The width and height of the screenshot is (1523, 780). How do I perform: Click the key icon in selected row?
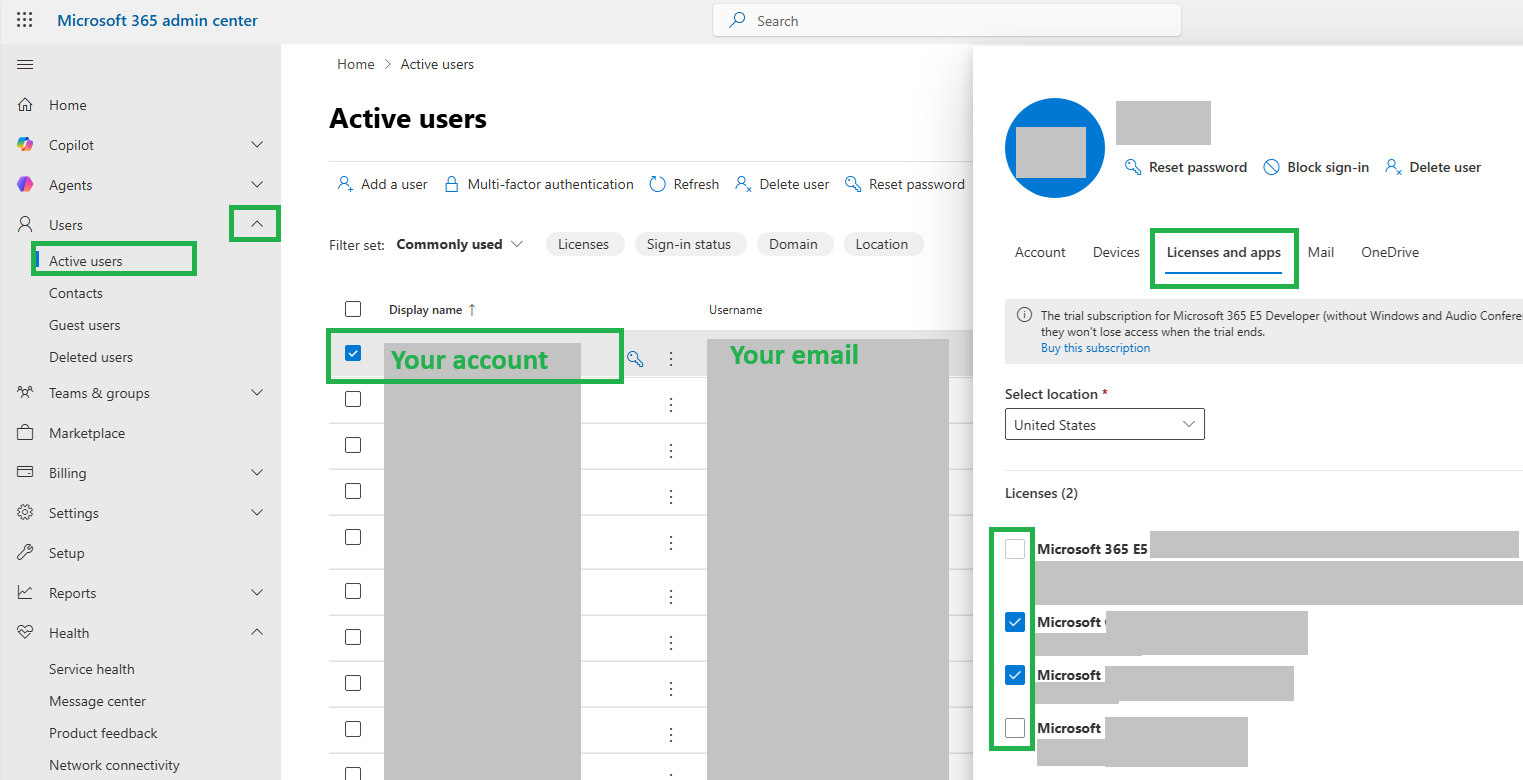pos(635,358)
